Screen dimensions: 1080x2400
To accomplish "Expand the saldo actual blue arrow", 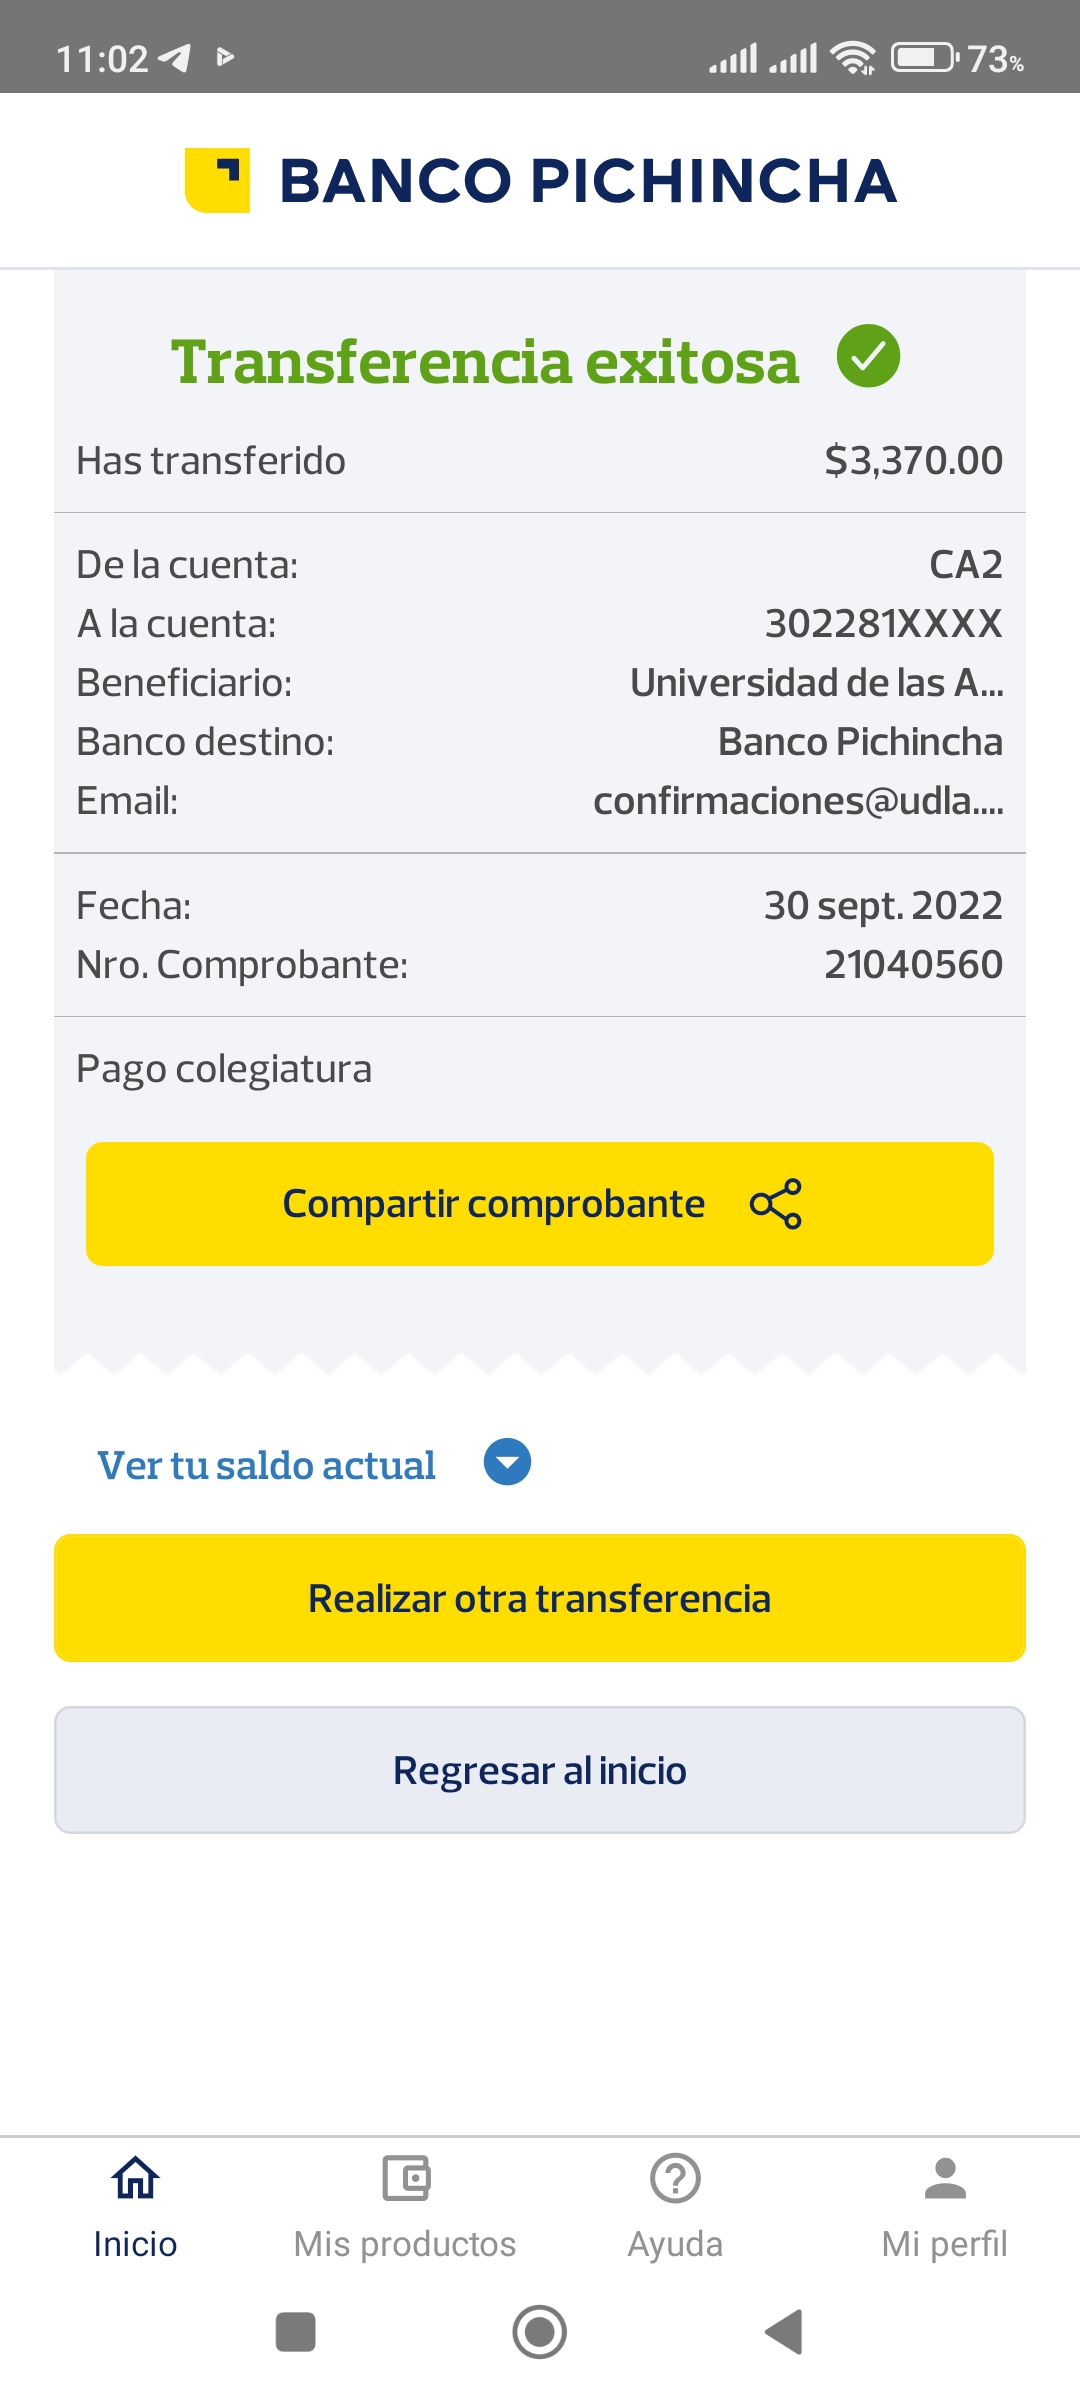I will click(507, 1462).
